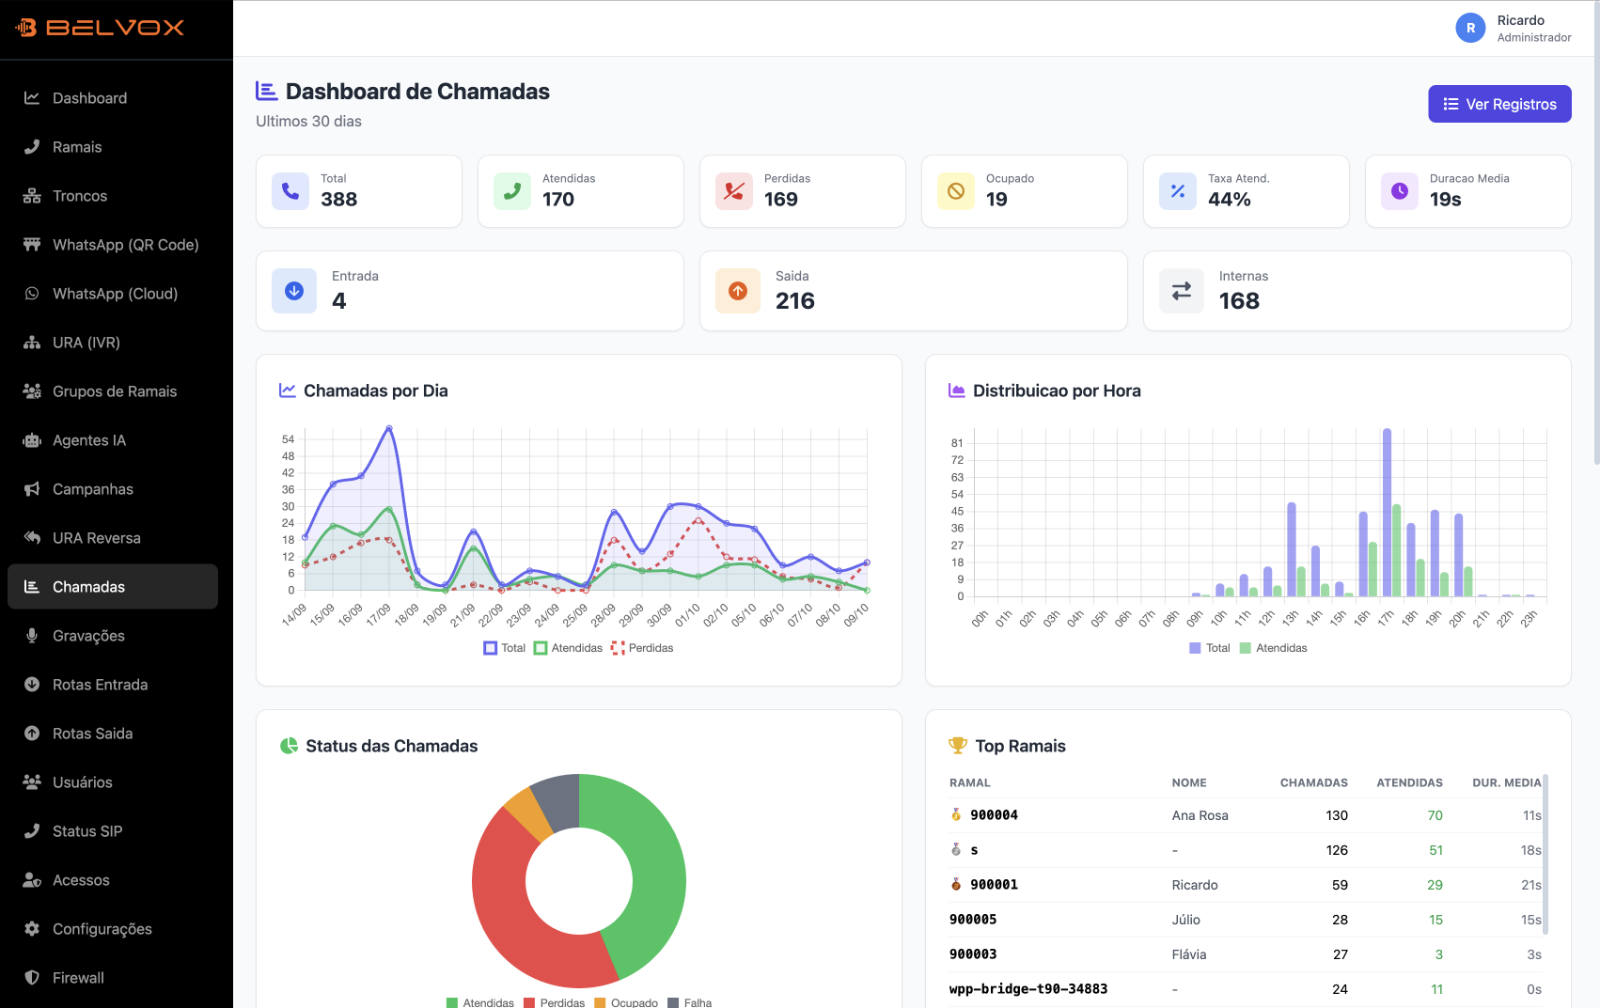Go to Grupos de Ramais menu
1600x1008 pixels.
112,392
